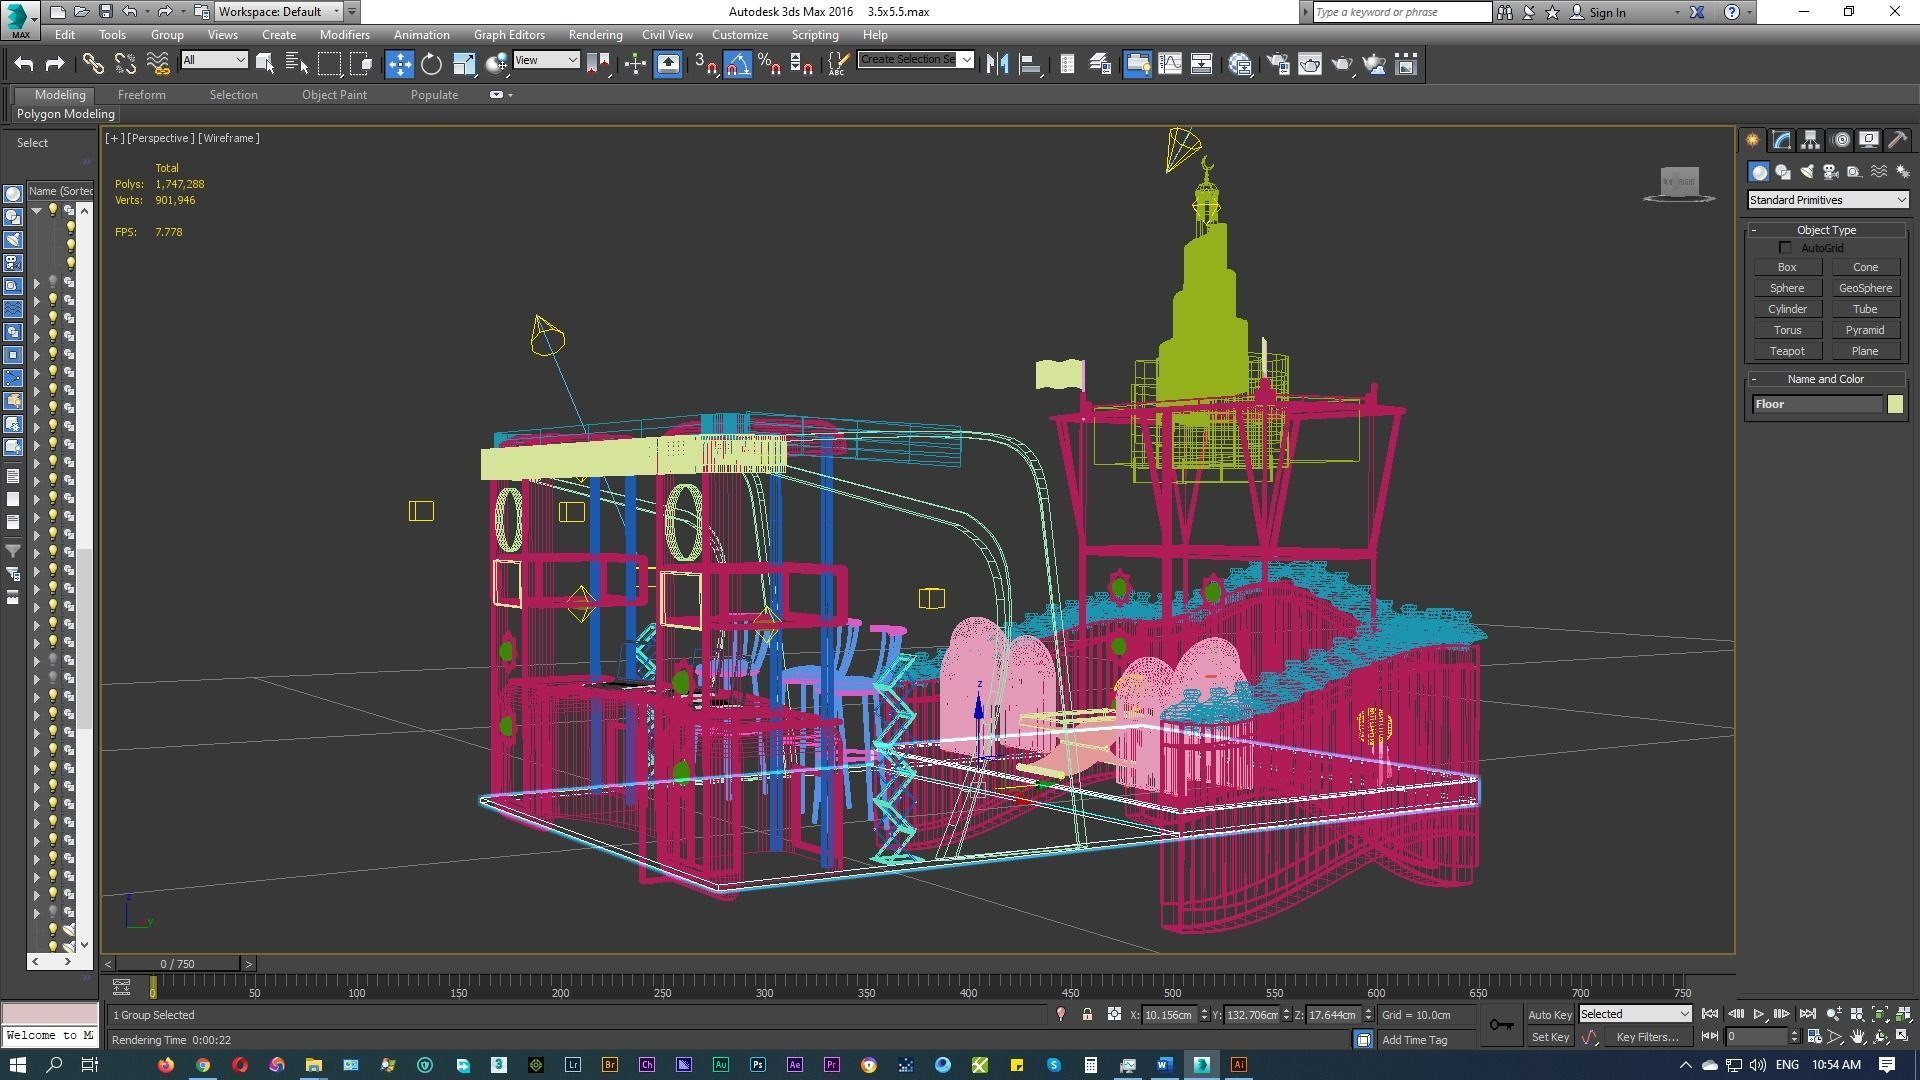Click the Select and Link tool

[93, 64]
